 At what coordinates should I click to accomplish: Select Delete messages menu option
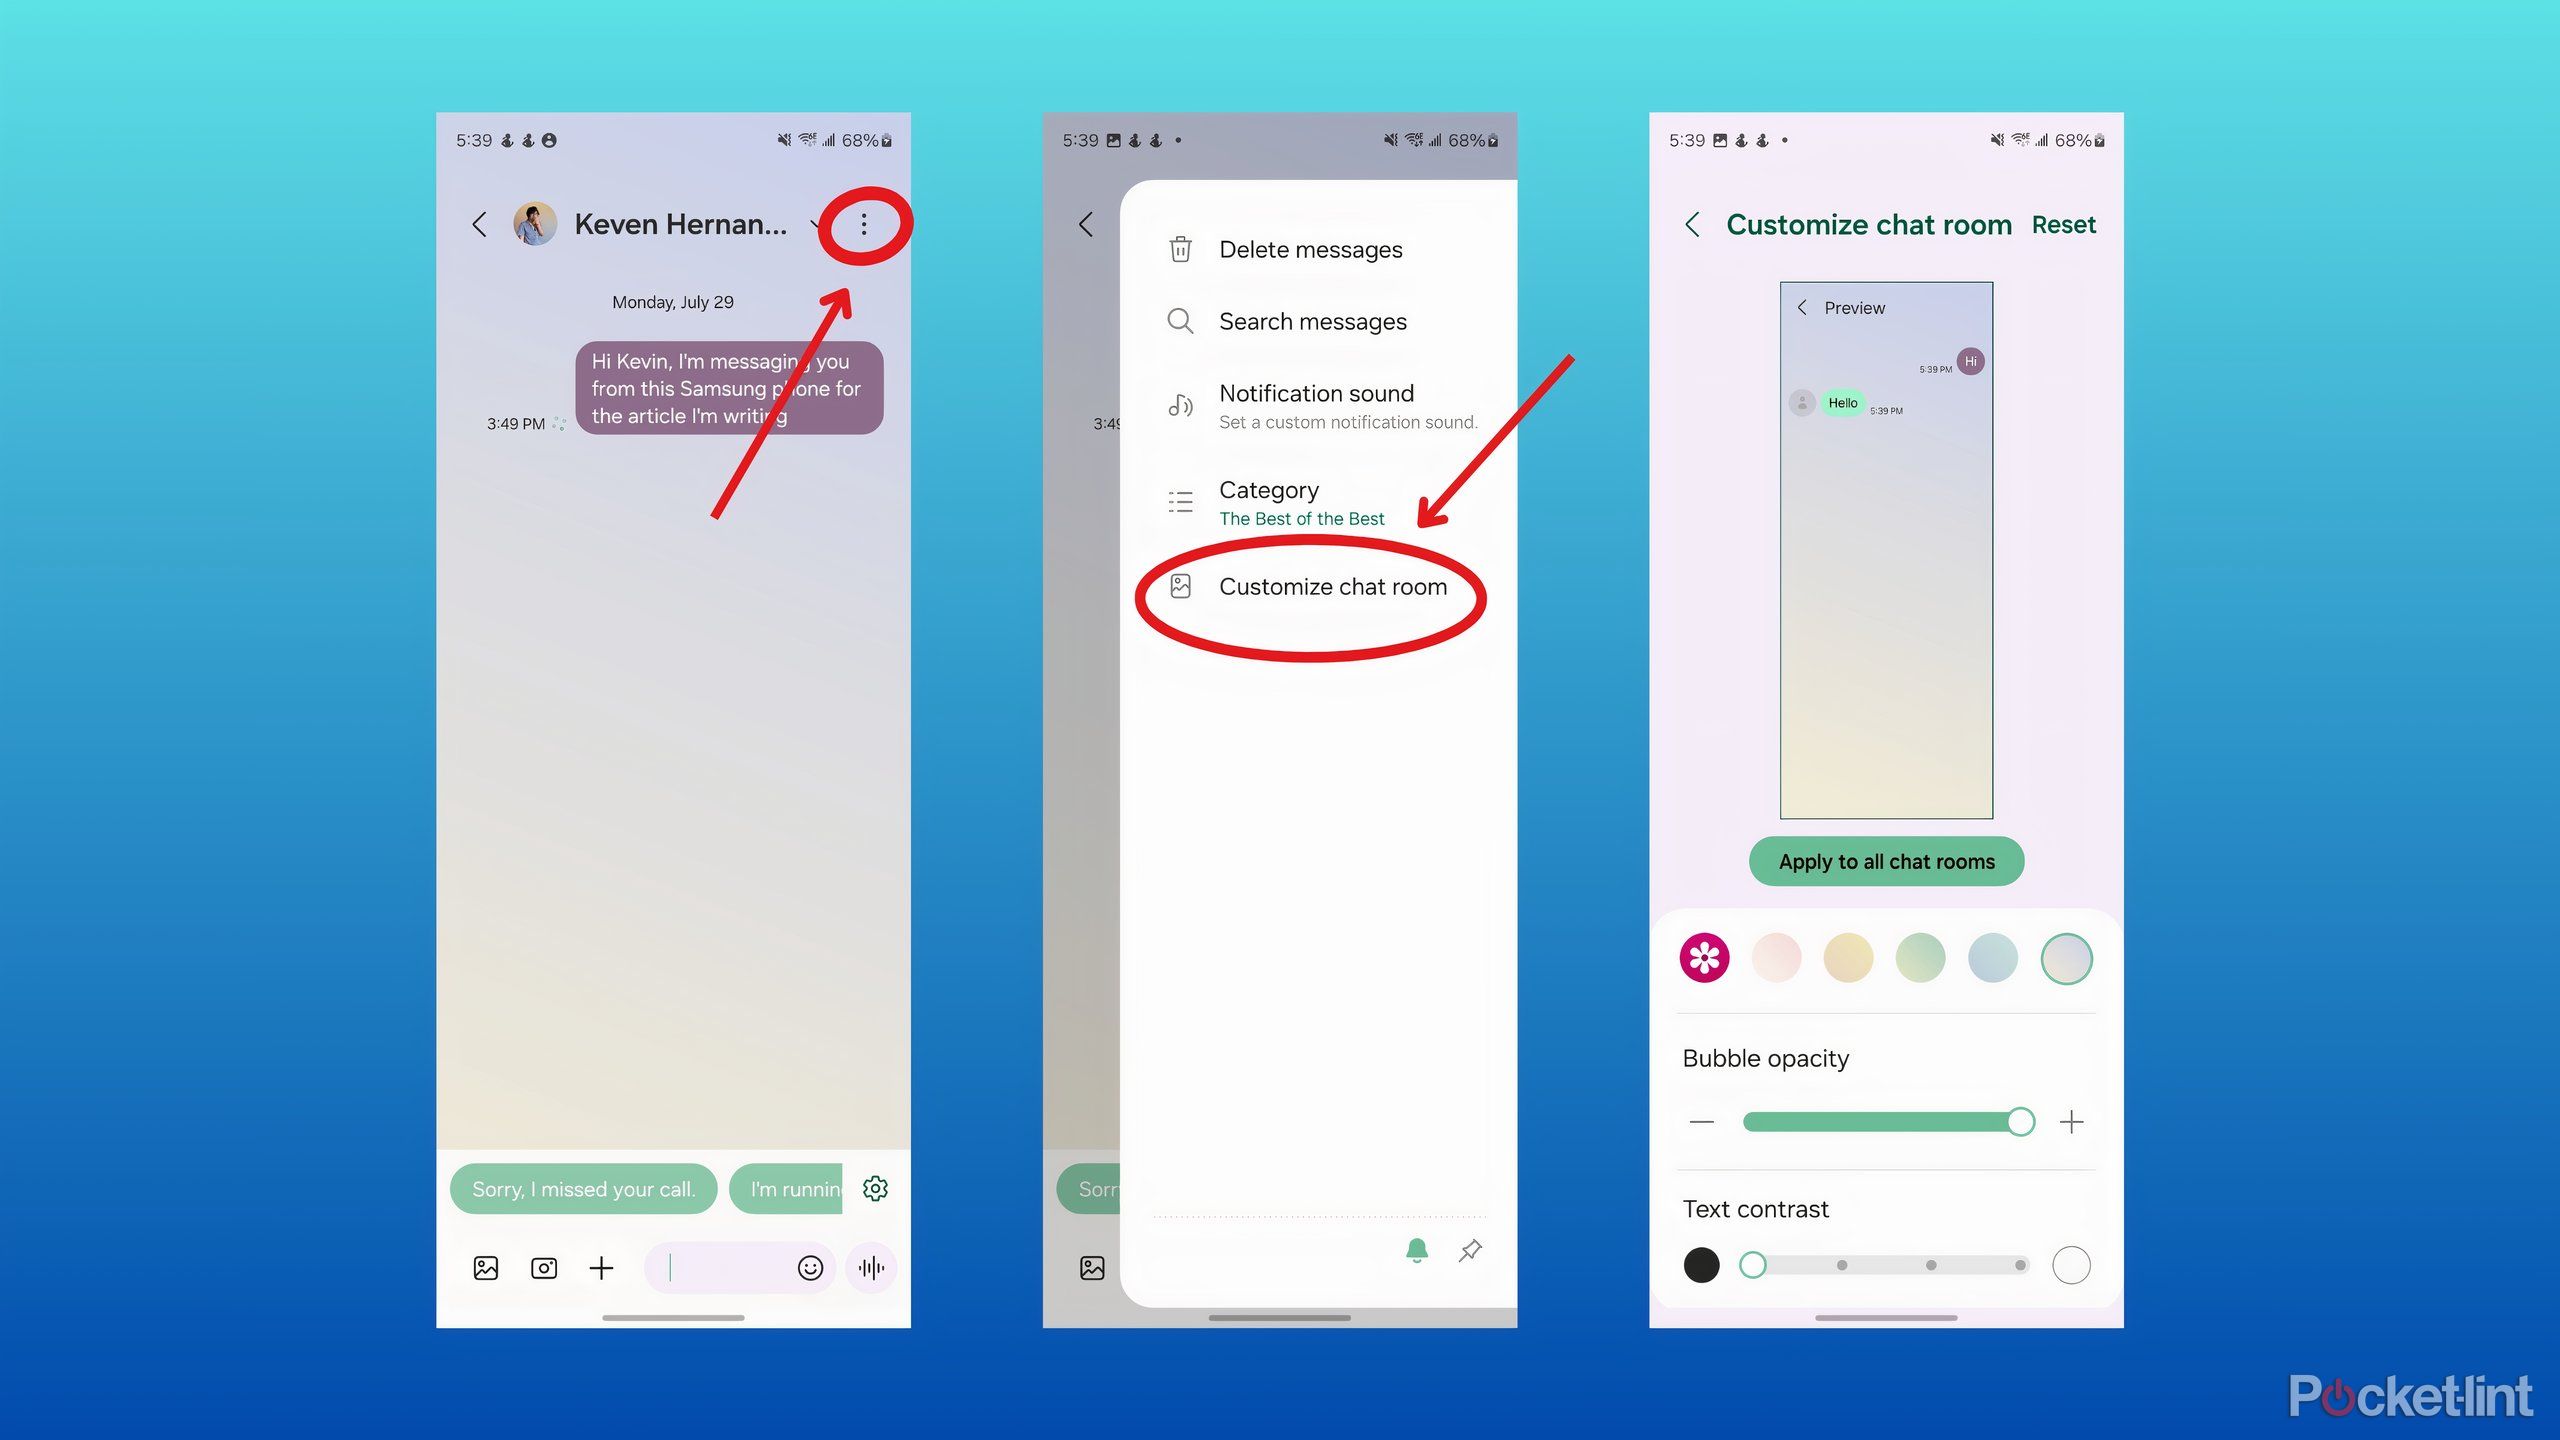click(x=1310, y=248)
